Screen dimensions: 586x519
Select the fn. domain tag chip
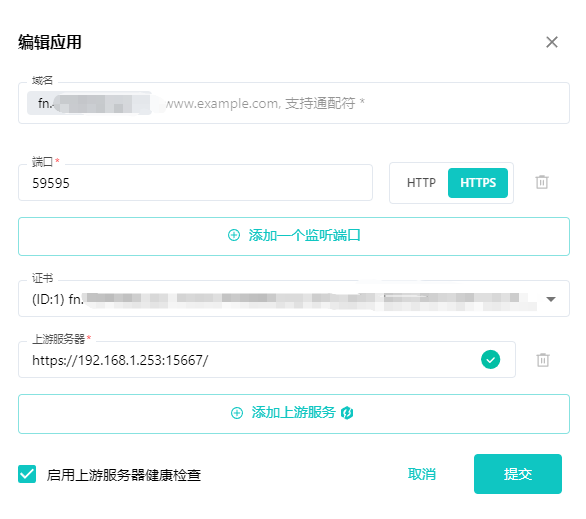click(89, 103)
